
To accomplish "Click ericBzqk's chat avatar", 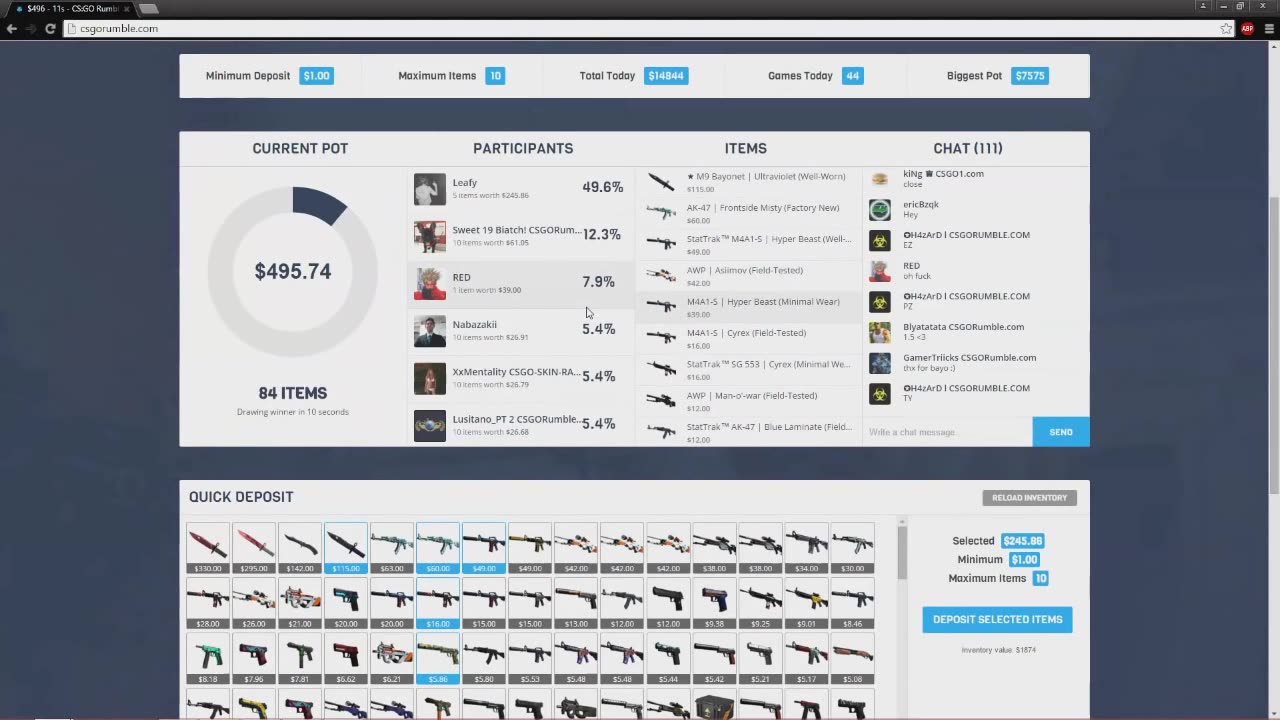I will click(x=880, y=210).
